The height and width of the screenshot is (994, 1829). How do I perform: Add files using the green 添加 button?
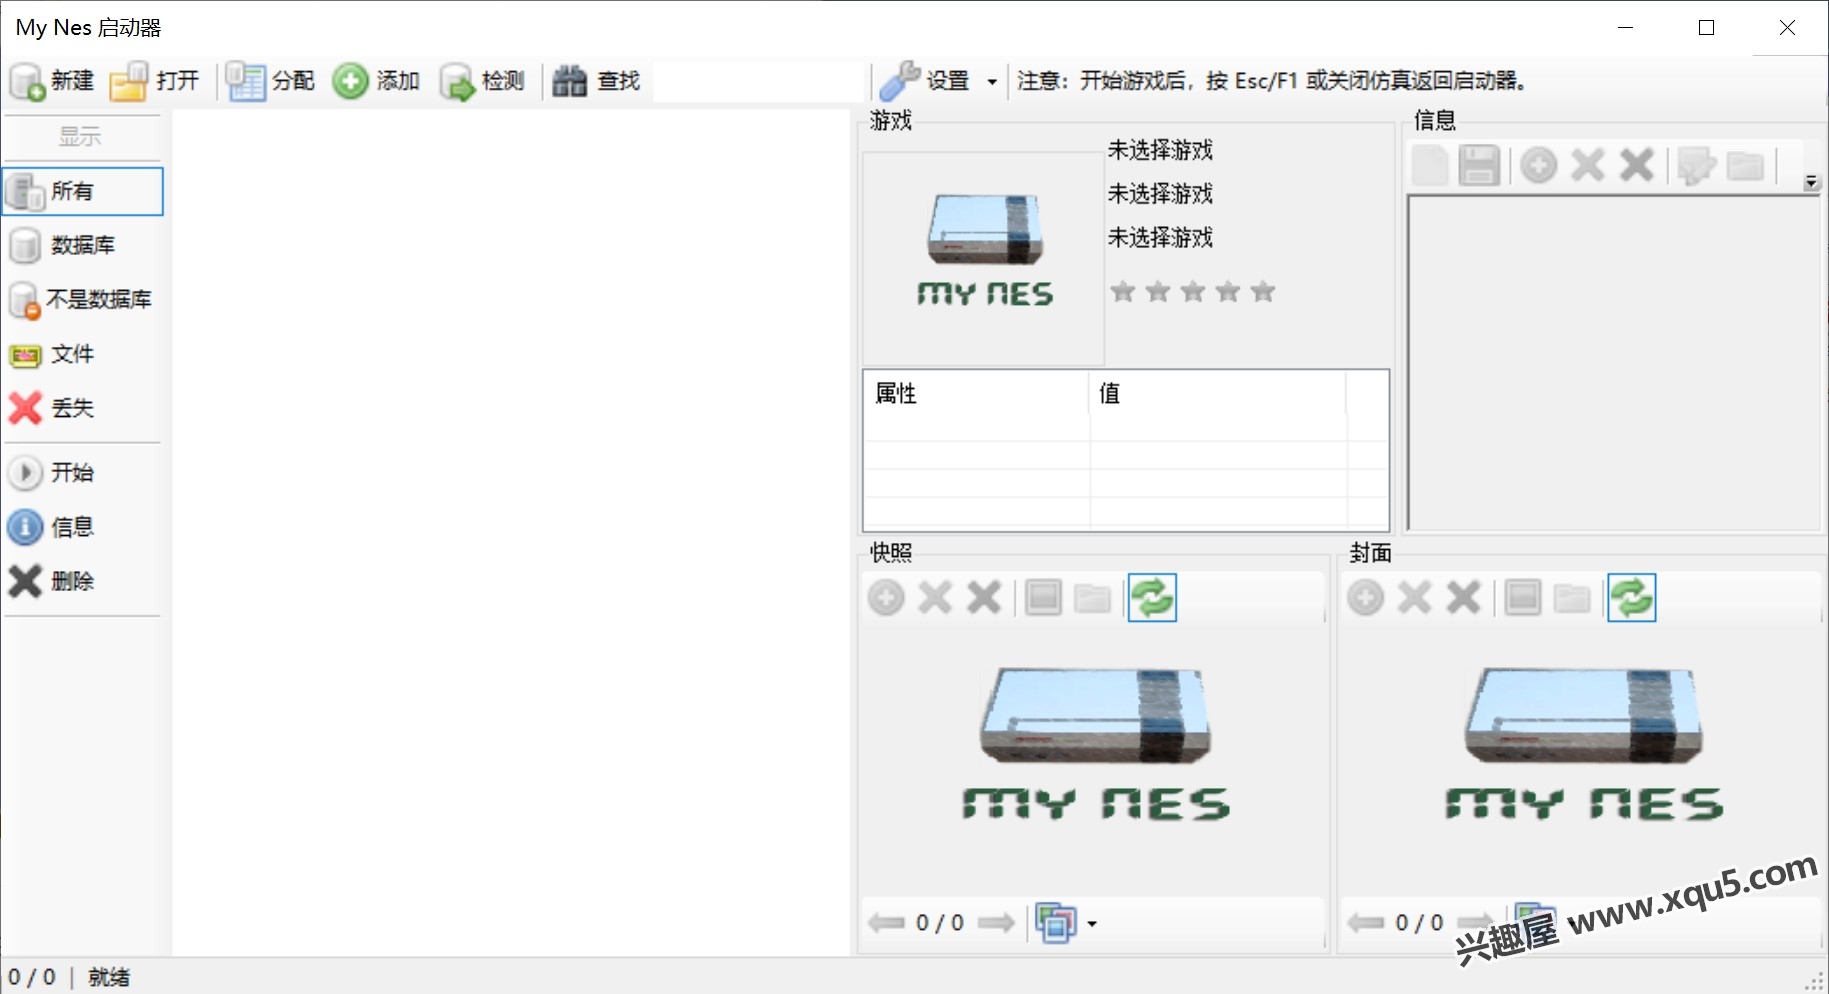(376, 81)
